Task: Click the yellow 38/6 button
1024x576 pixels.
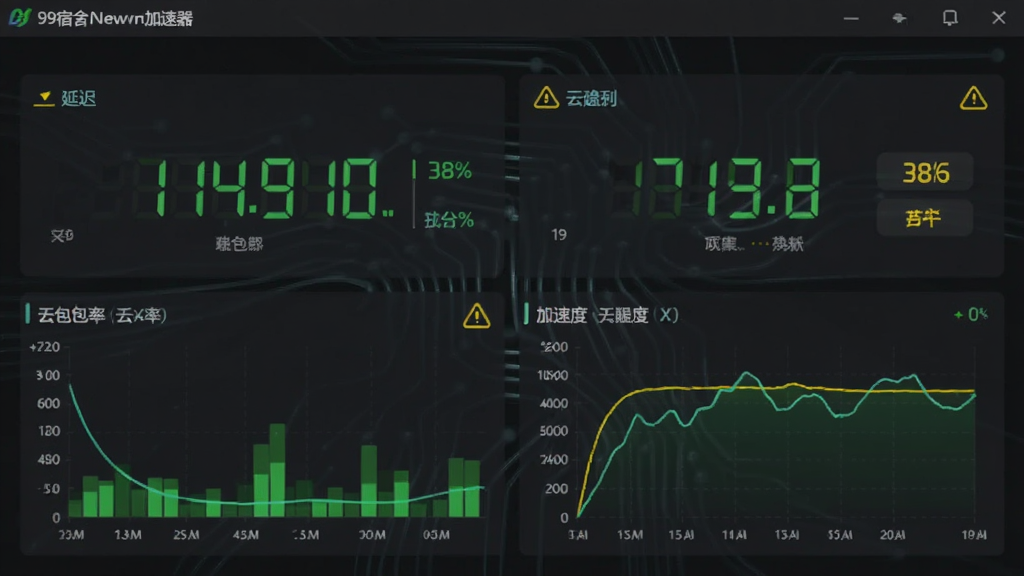Action: tap(925, 172)
